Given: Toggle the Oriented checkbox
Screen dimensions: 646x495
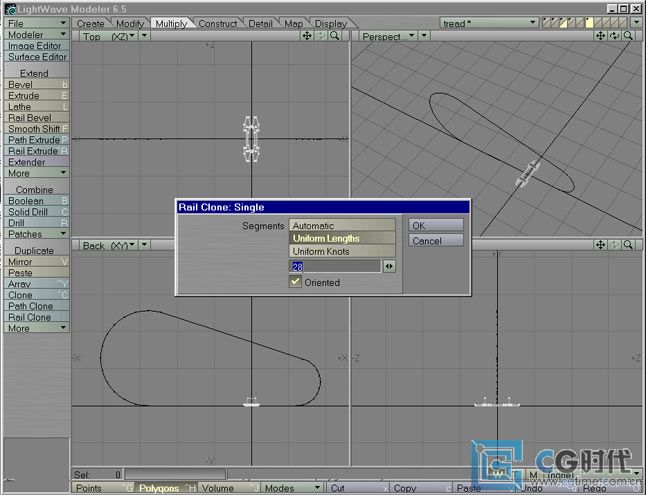Looking at the screenshot, I should (295, 282).
